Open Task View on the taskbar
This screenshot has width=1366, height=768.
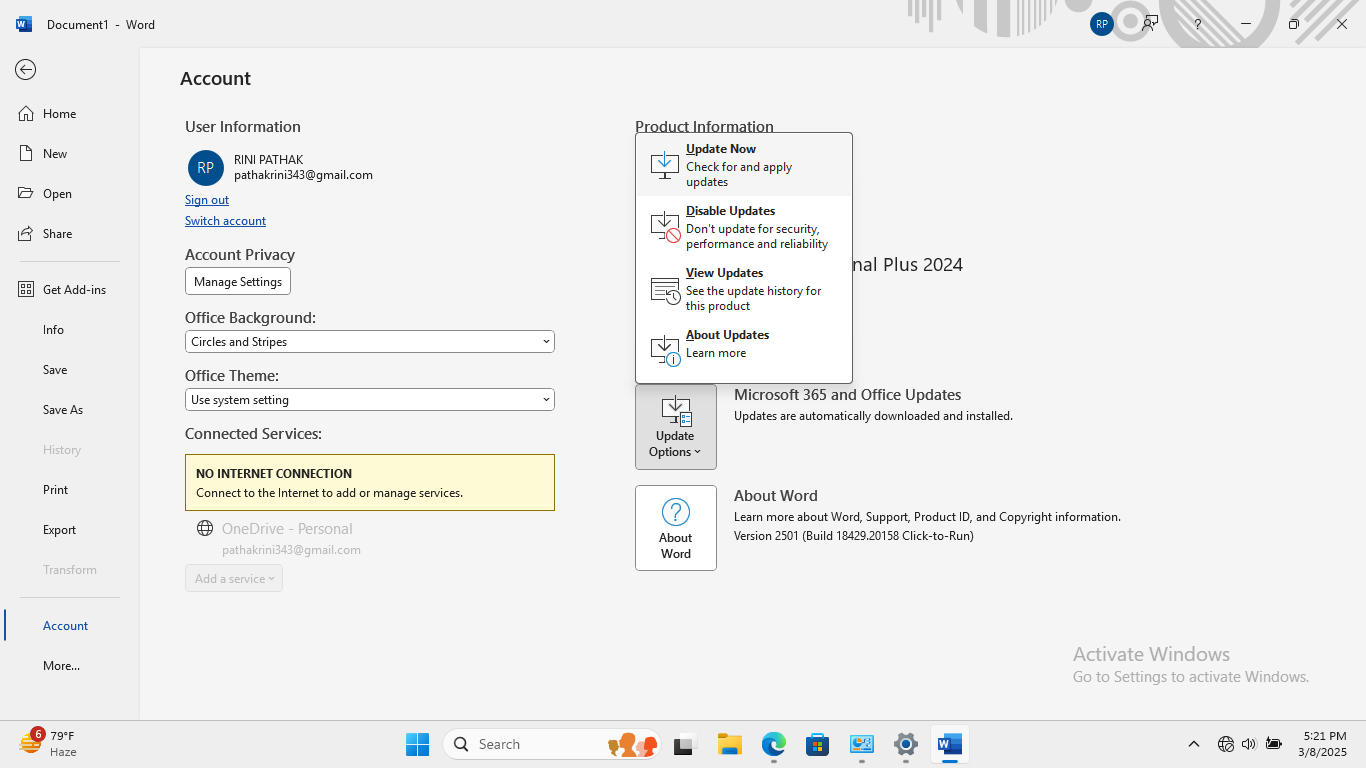[x=683, y=744]
